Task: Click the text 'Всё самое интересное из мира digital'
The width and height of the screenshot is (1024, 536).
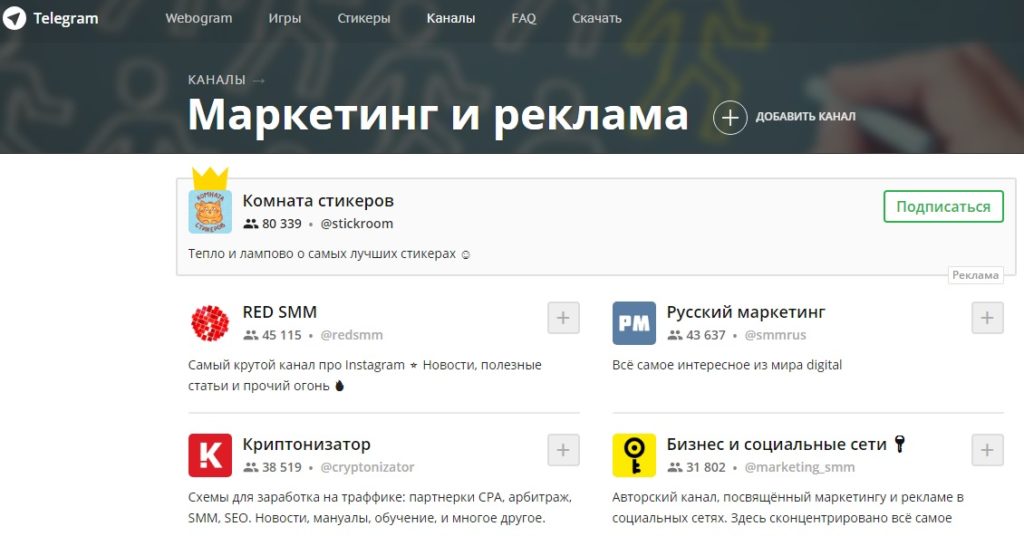Action: click(x=727, y=365)
